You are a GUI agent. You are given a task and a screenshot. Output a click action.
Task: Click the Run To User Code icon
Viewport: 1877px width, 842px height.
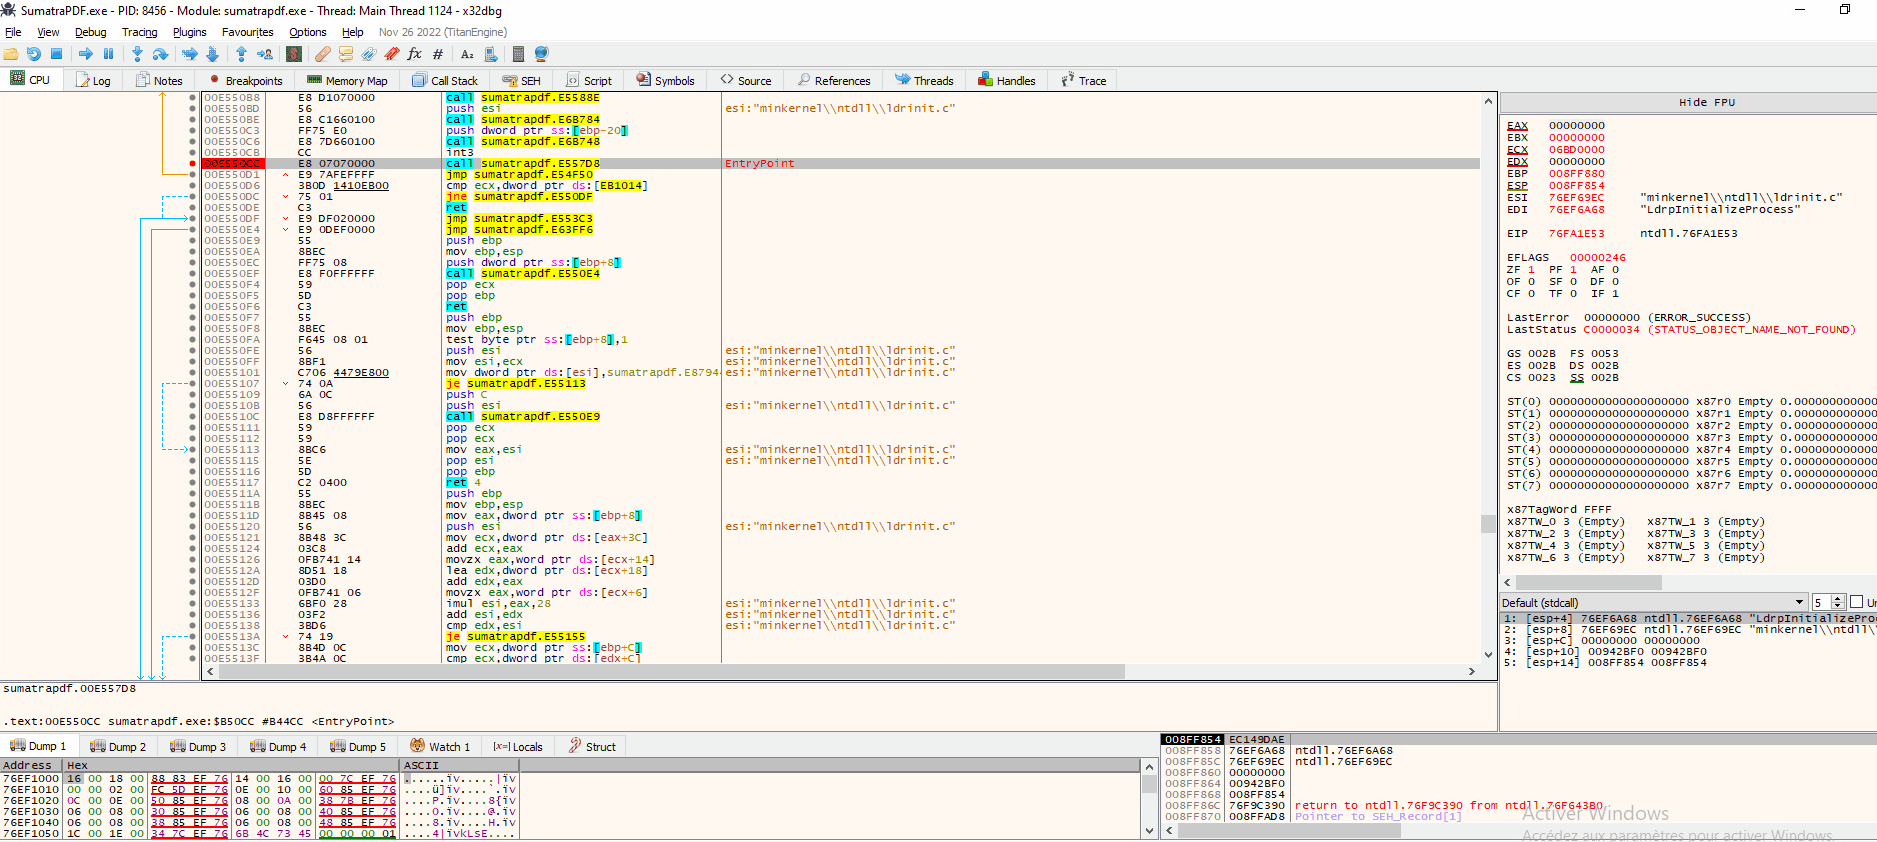(265, 54)
